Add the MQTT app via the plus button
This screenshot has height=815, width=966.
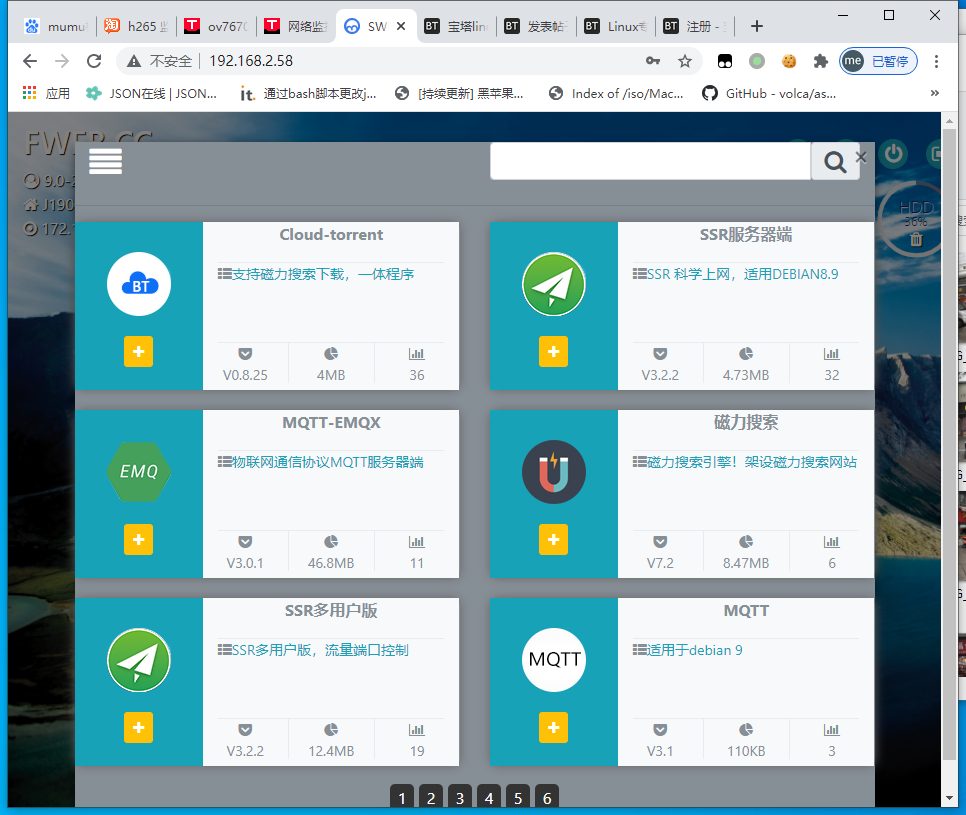(553, 728)
